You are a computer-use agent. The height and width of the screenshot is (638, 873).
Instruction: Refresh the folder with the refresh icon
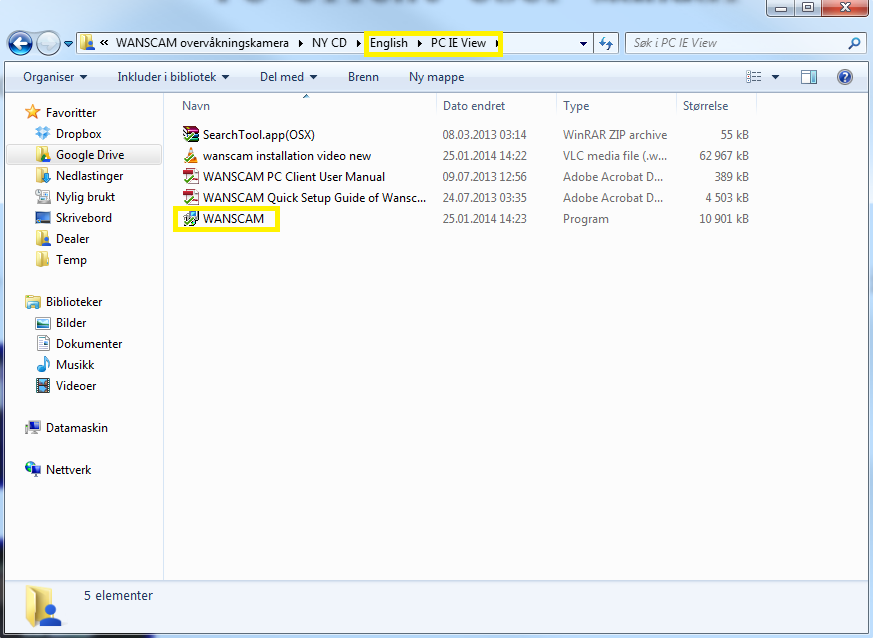coord(606,43)
